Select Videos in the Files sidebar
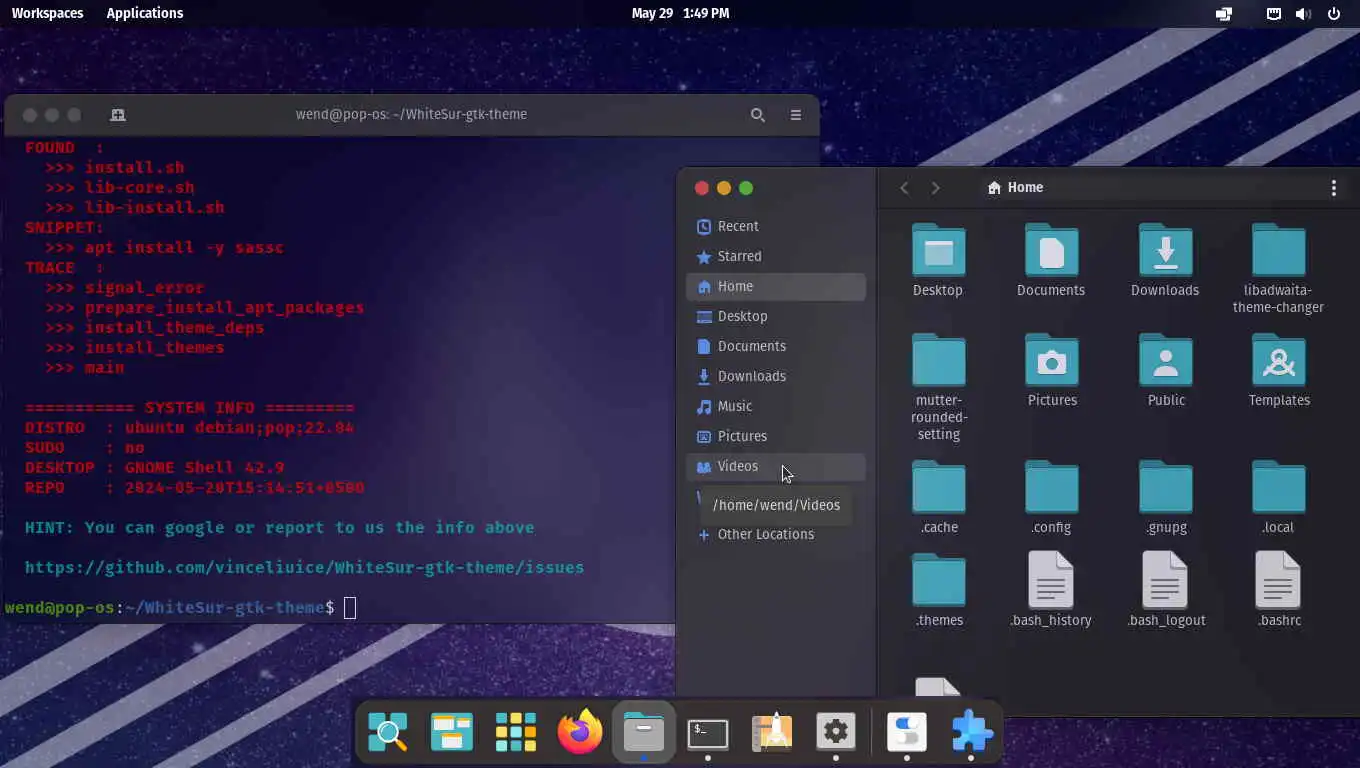Image resolution: width=1360 pixels, height=768 pixels. tap(776, 466)
